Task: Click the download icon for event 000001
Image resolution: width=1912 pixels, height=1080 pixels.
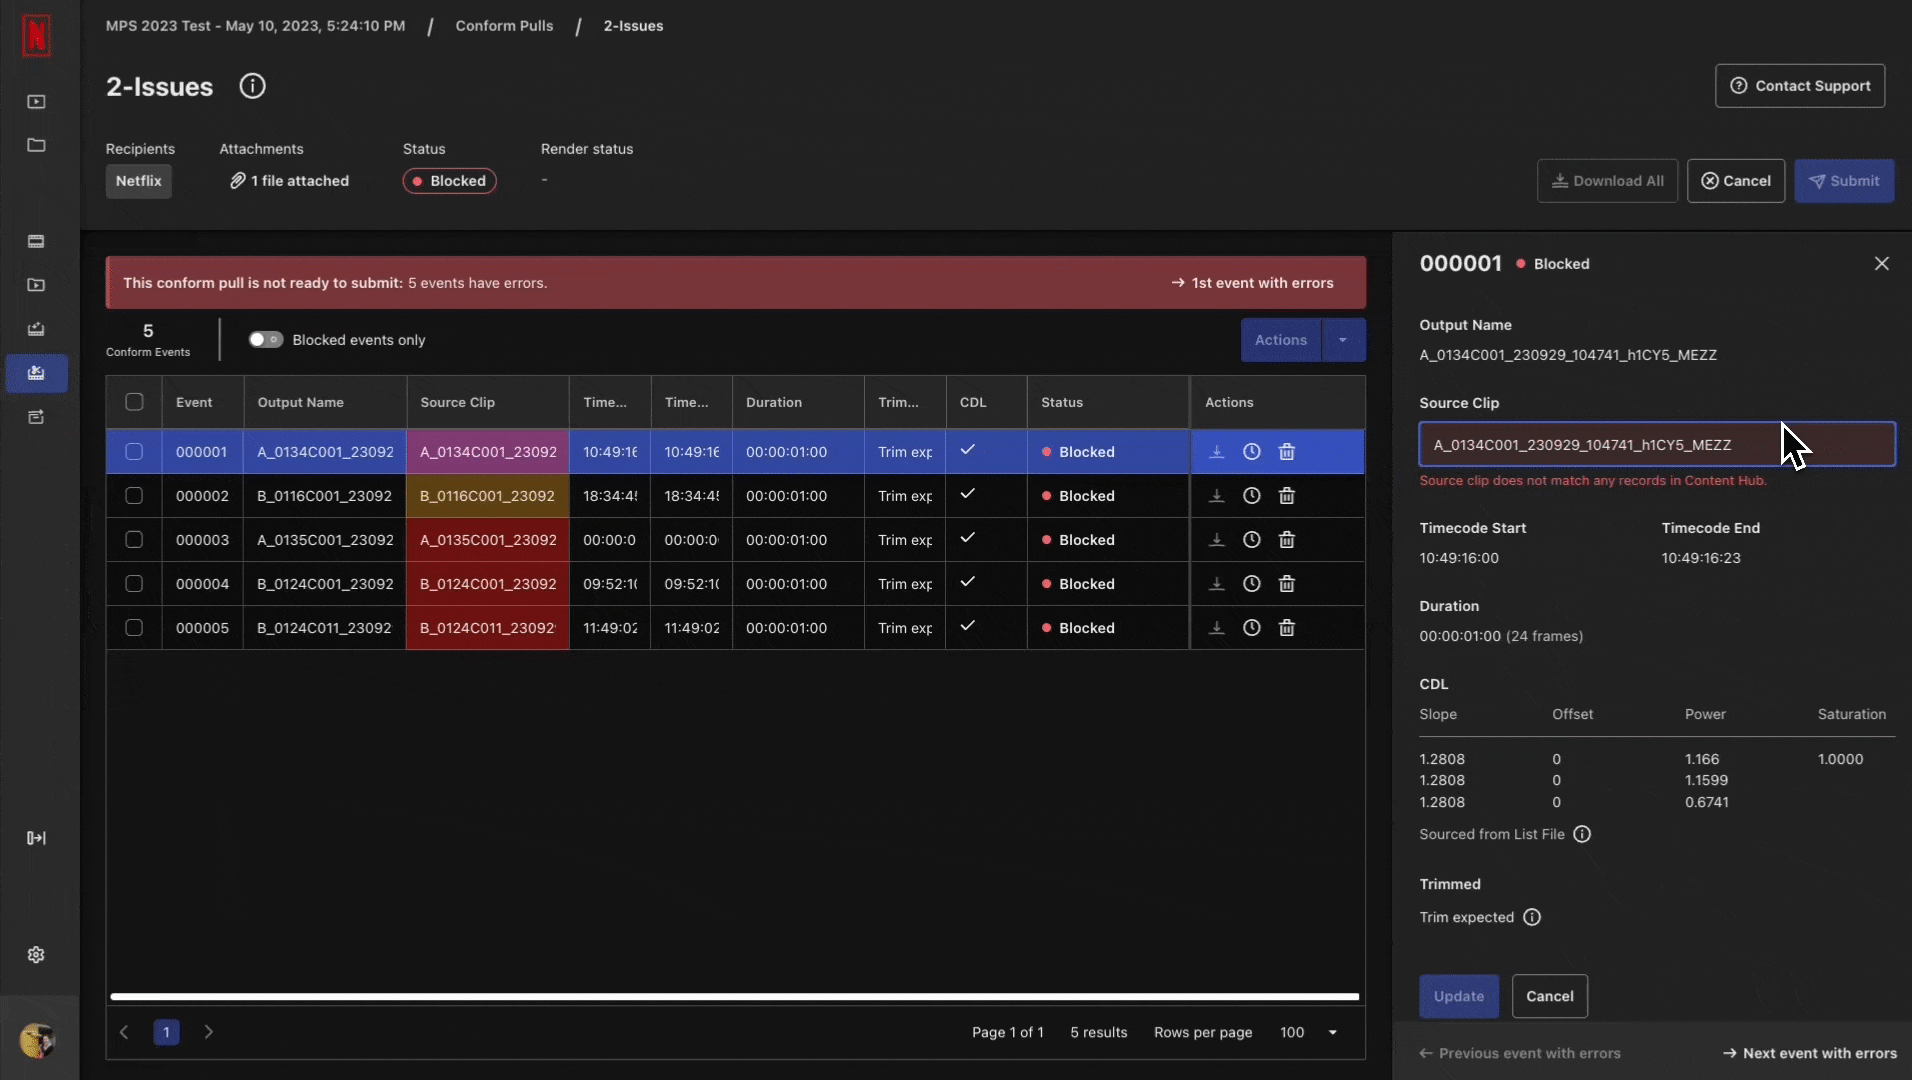Action: pyautogui.click(x=1216, y=452)
